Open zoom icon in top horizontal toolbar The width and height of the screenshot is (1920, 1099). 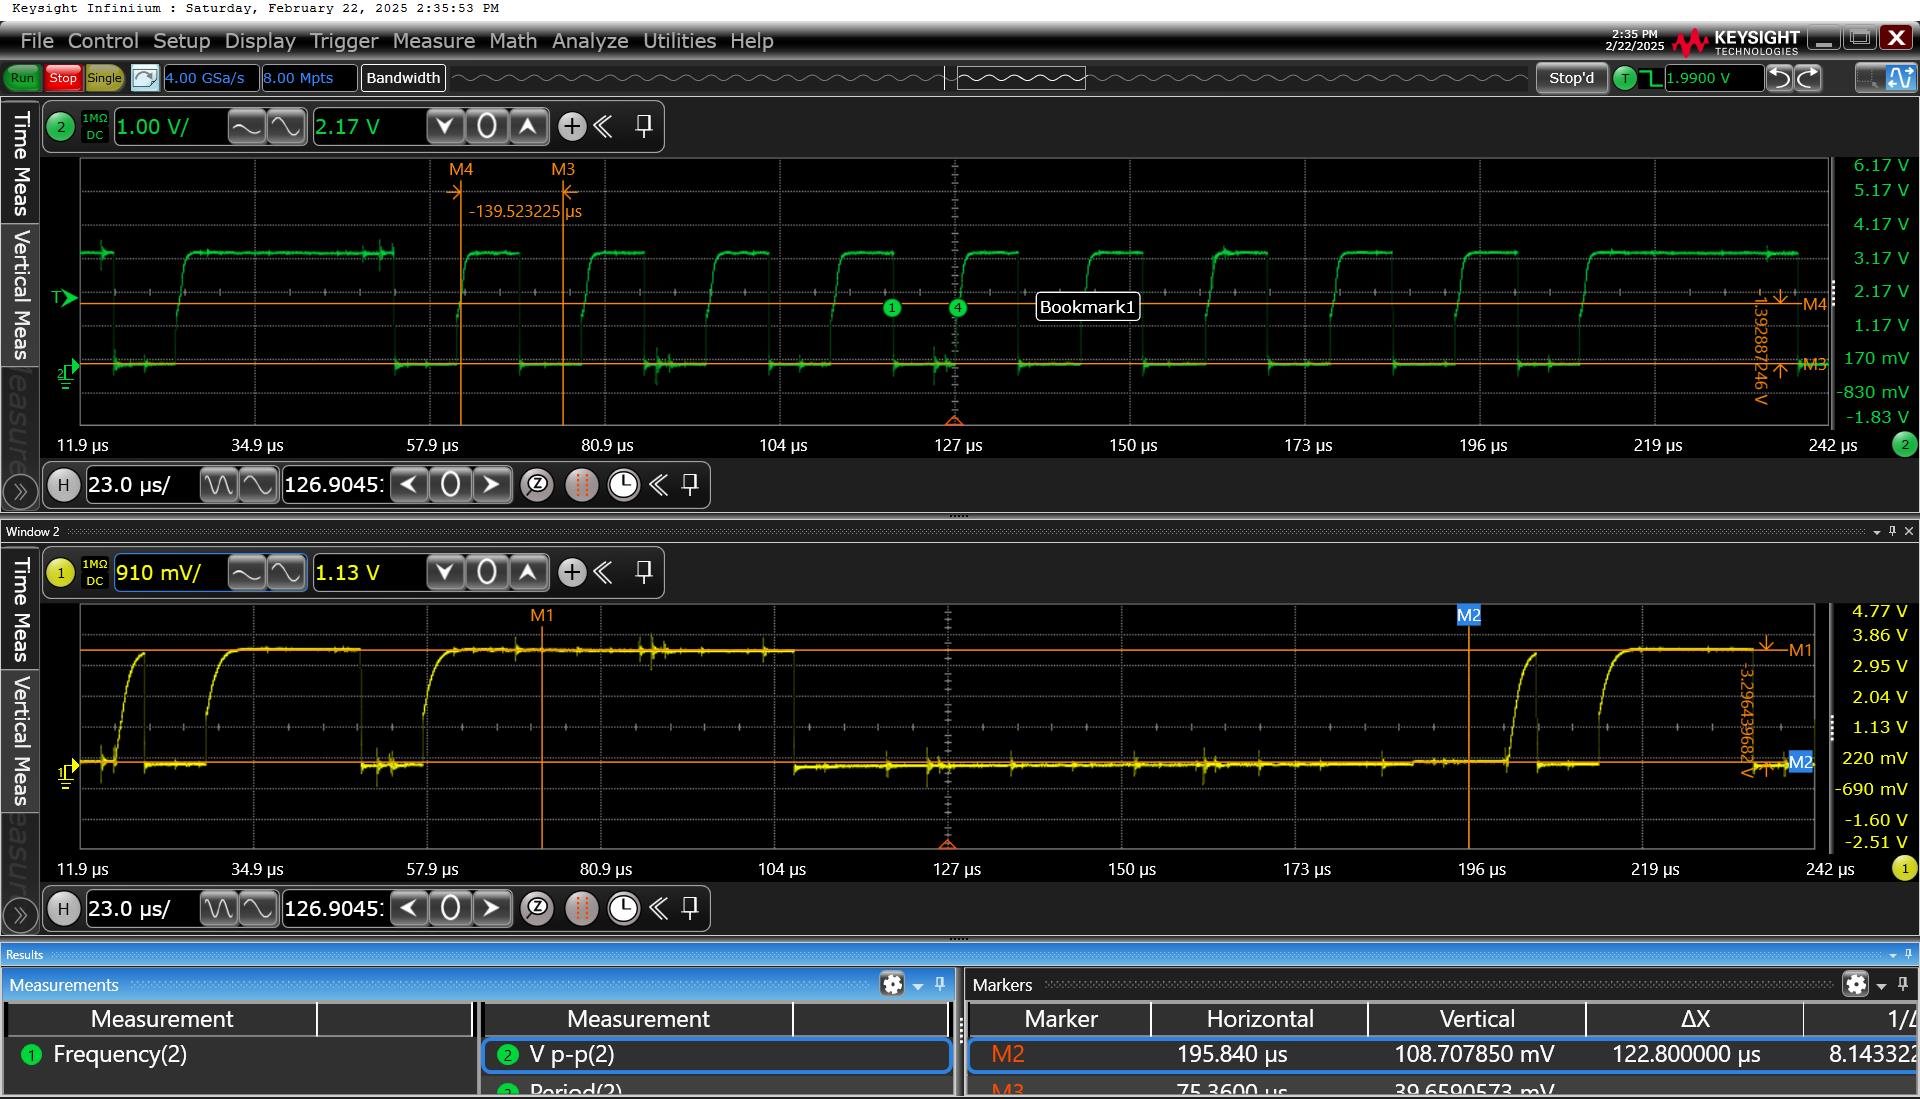pyautogui.click(x=537, y=485)
